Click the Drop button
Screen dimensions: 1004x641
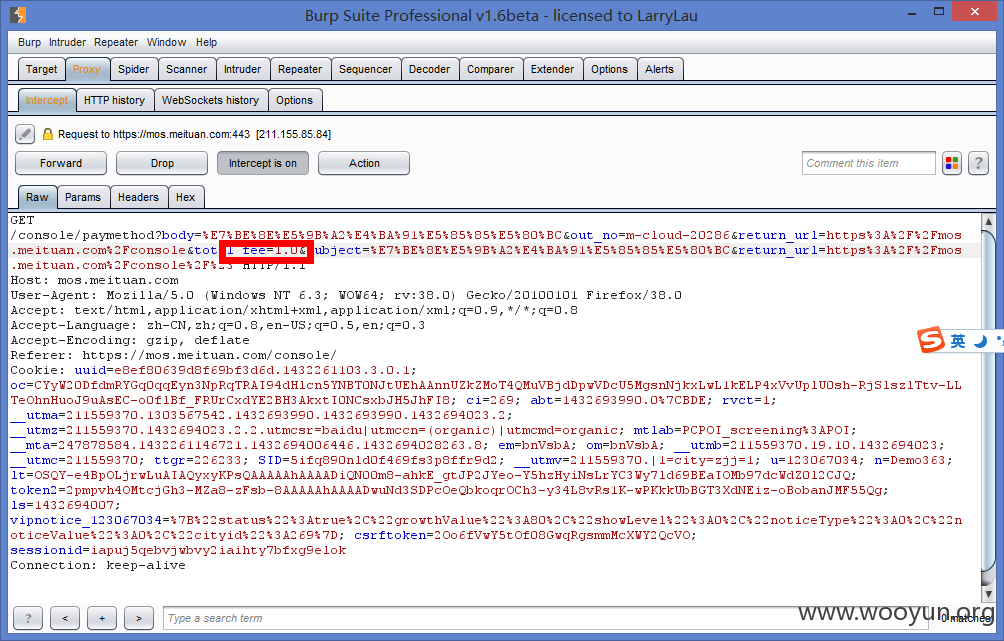point(162,163)
